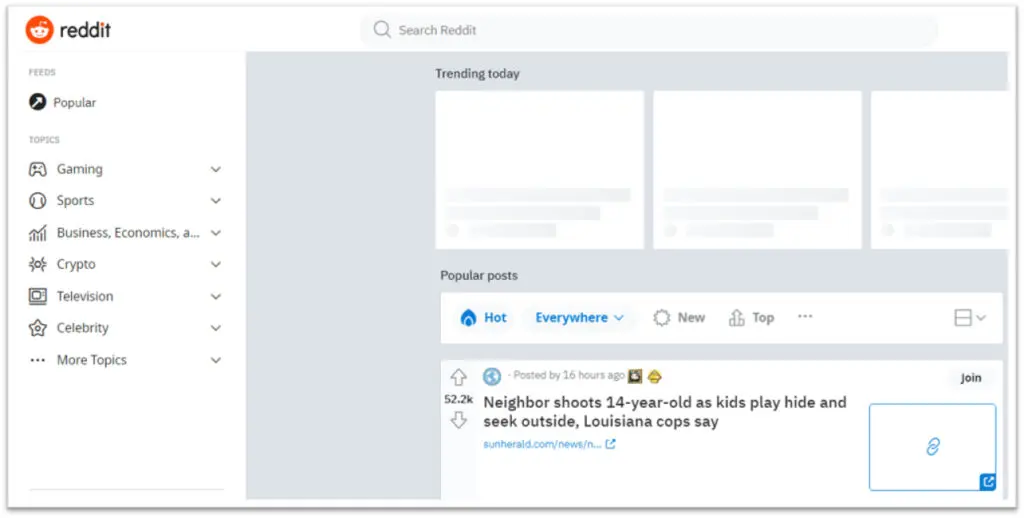The image size is (1024, 518).
Task: Focus the Search Reddit field
Action: (x=649, y=30)
